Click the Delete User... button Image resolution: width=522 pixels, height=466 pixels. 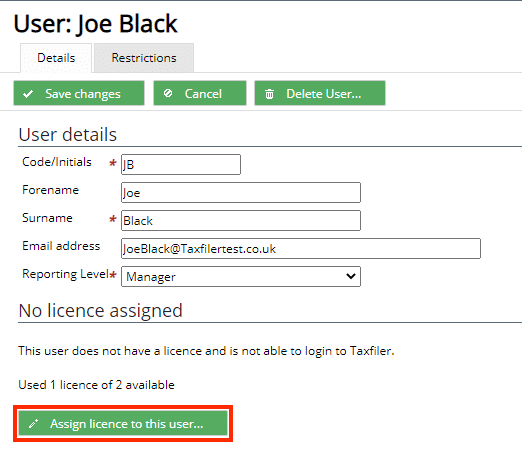[320, 93]
